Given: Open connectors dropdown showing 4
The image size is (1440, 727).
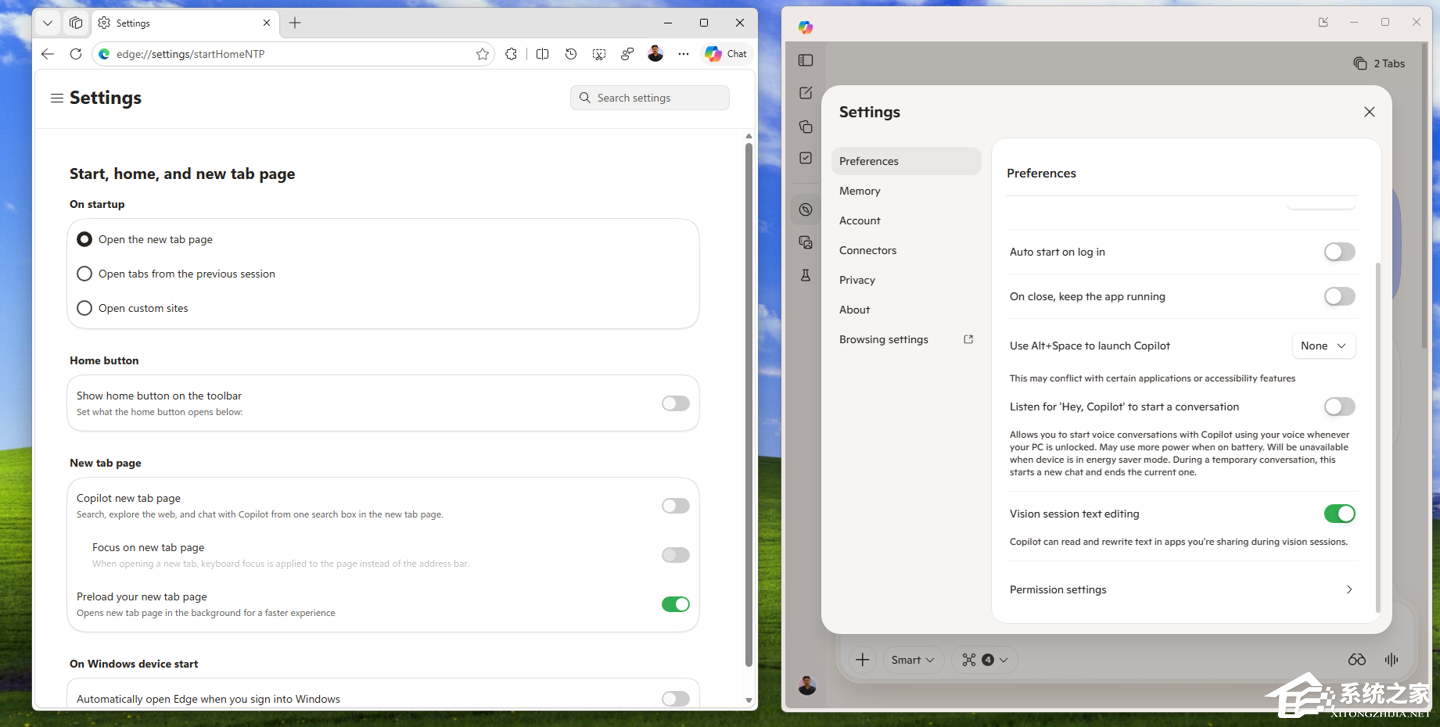Looking at the screenshot, I should (985, 660).
